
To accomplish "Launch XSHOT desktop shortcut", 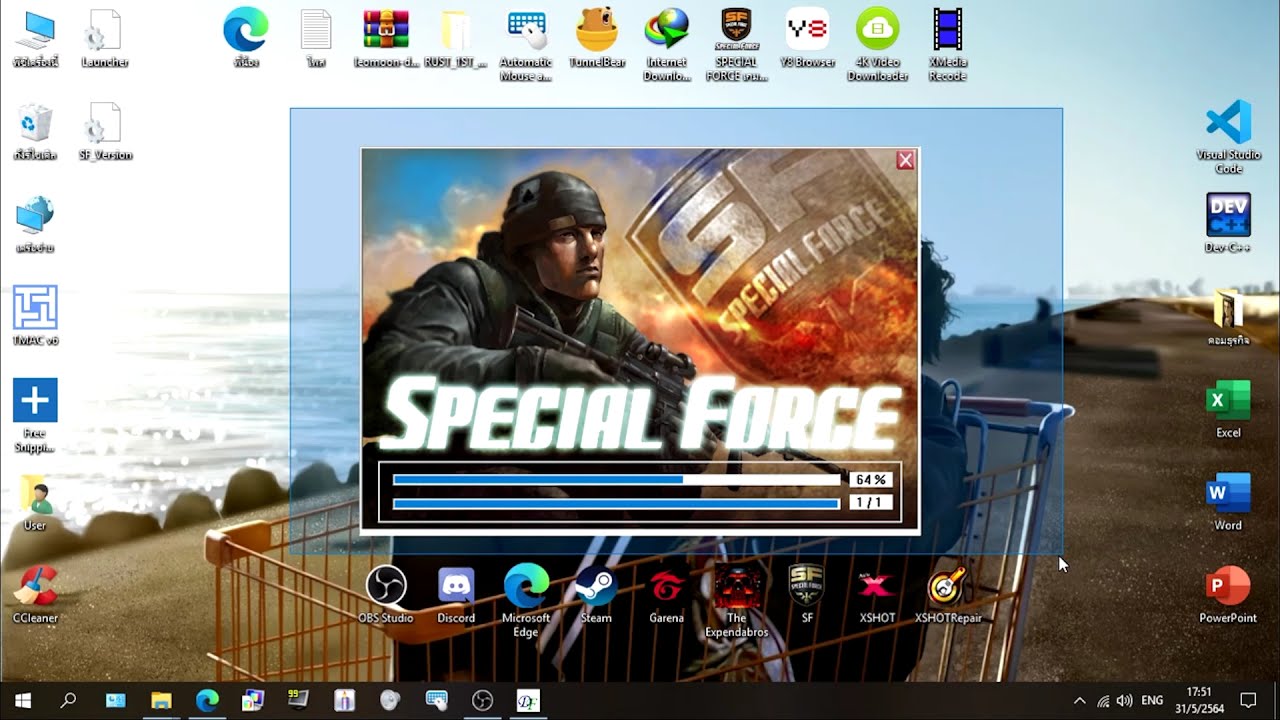I will (877, 594).
